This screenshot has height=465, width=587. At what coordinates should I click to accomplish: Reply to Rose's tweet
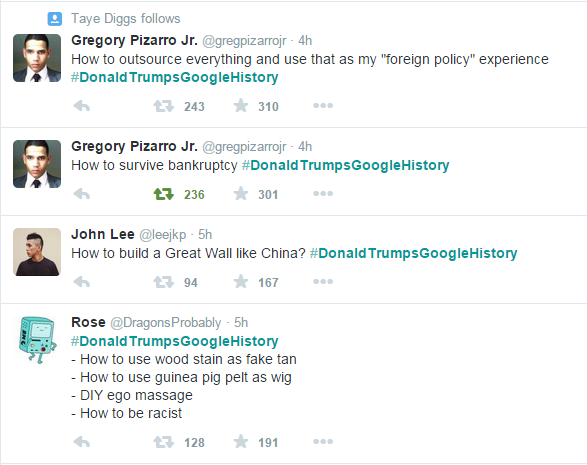(82, 442)
